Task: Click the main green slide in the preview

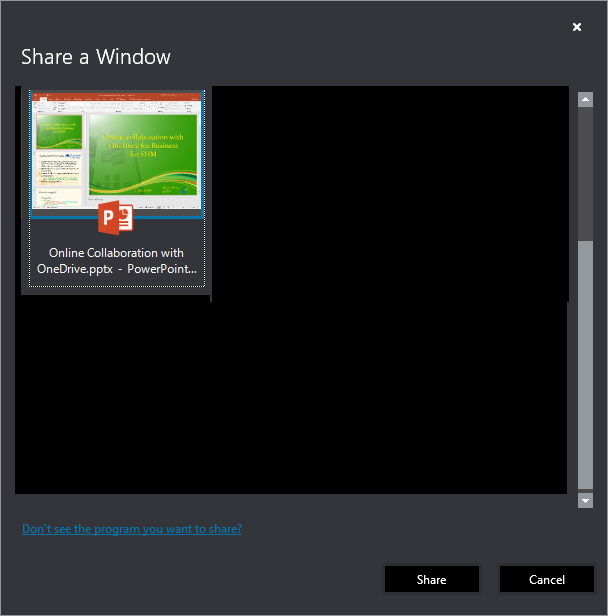Action: coord(144,152)
